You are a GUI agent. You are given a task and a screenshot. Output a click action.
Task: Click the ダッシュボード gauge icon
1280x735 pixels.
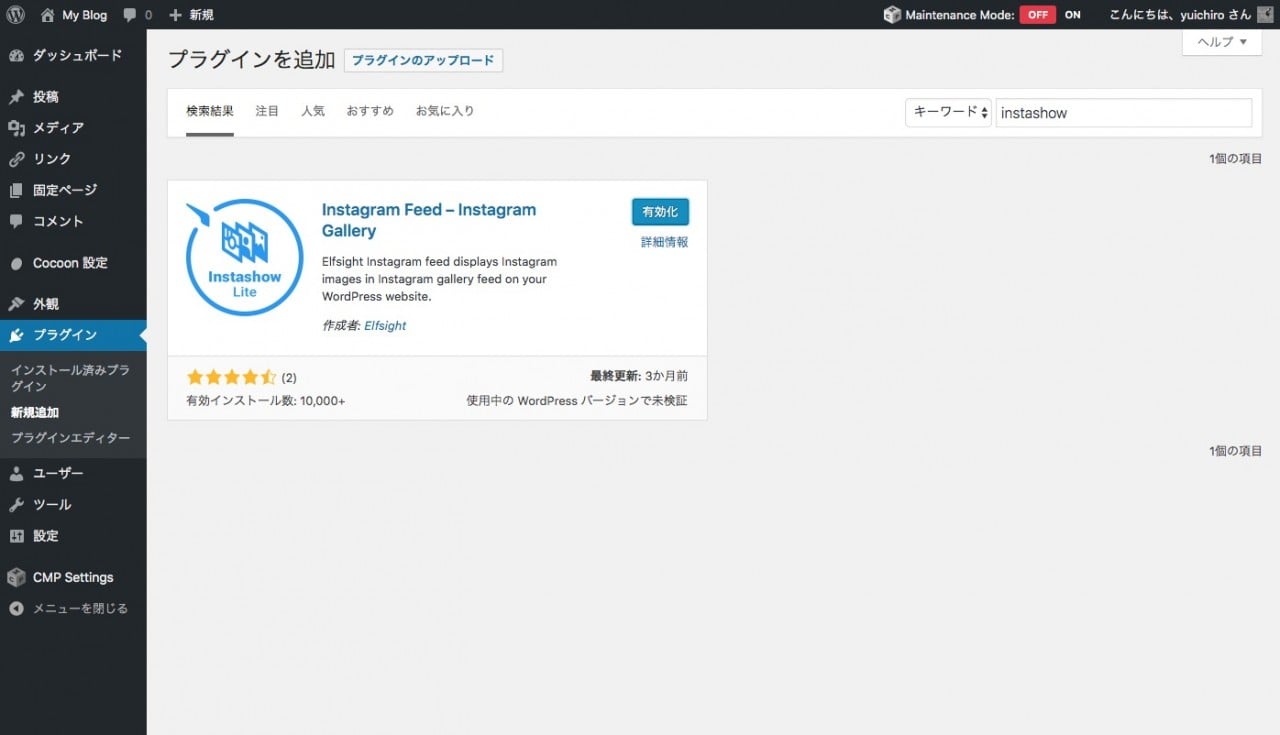pos(16,55)
